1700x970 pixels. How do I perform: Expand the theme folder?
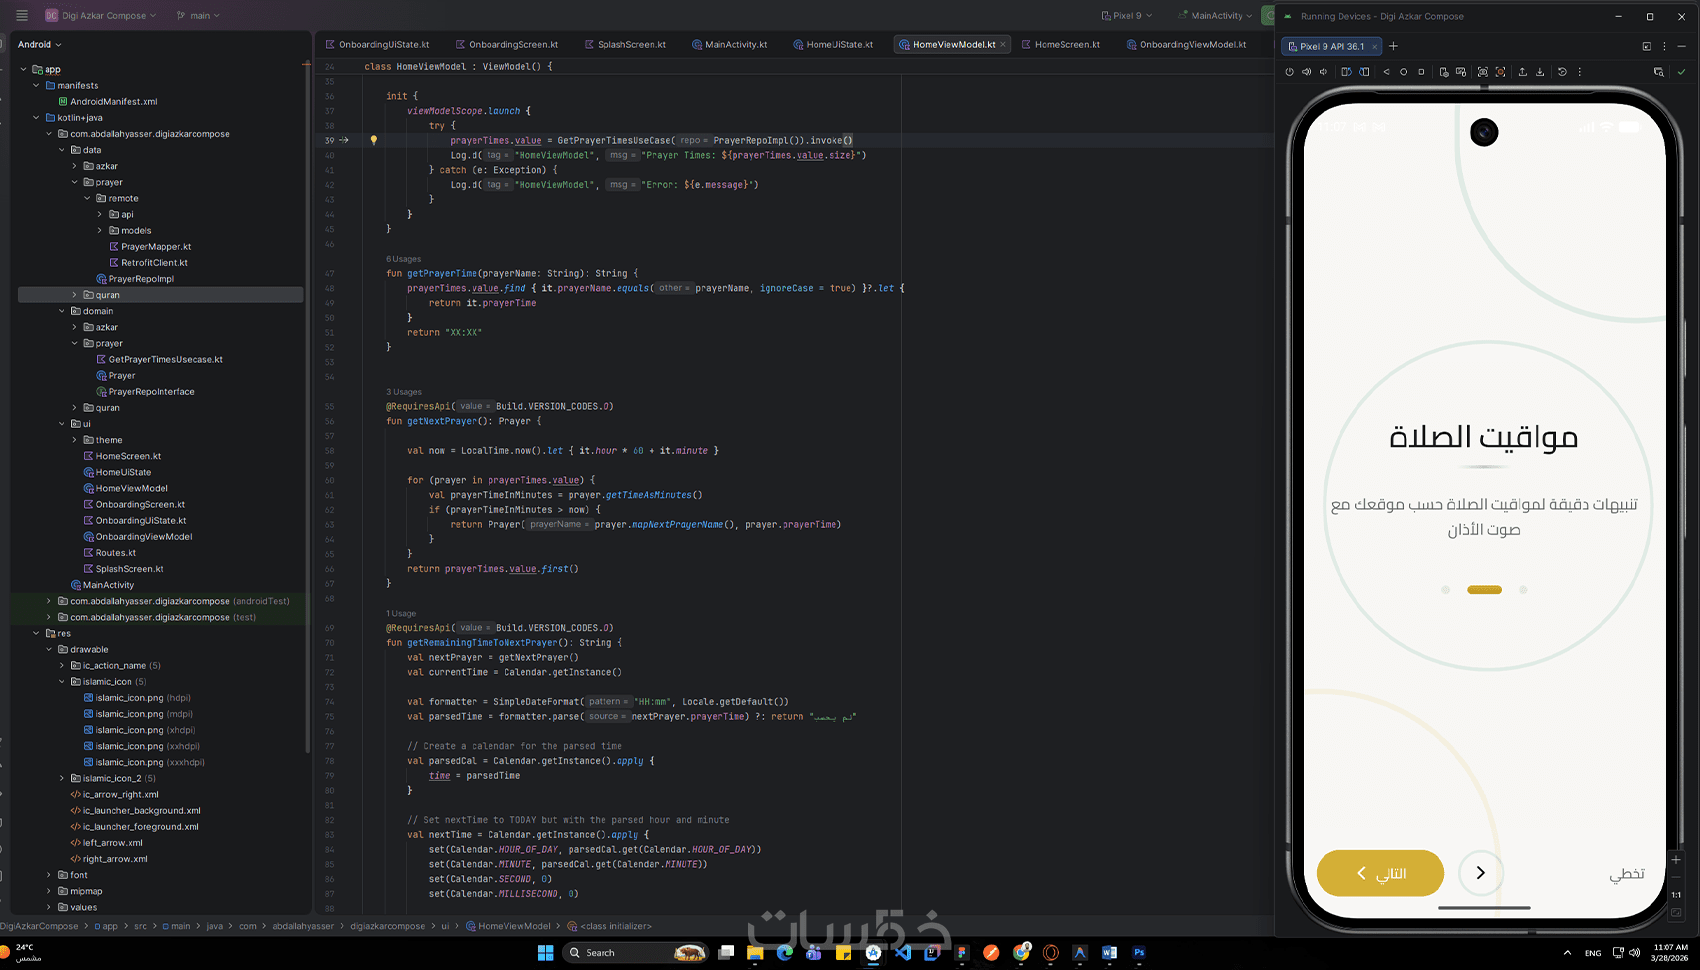point(74,440)
